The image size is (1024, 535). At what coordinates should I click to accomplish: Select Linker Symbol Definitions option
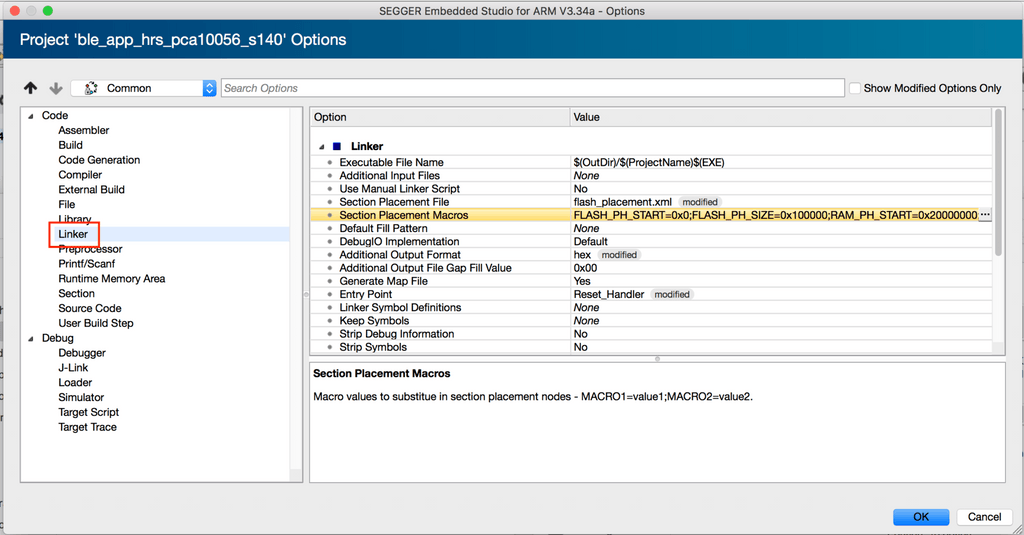pyautogui.click(x=400, y=308)
